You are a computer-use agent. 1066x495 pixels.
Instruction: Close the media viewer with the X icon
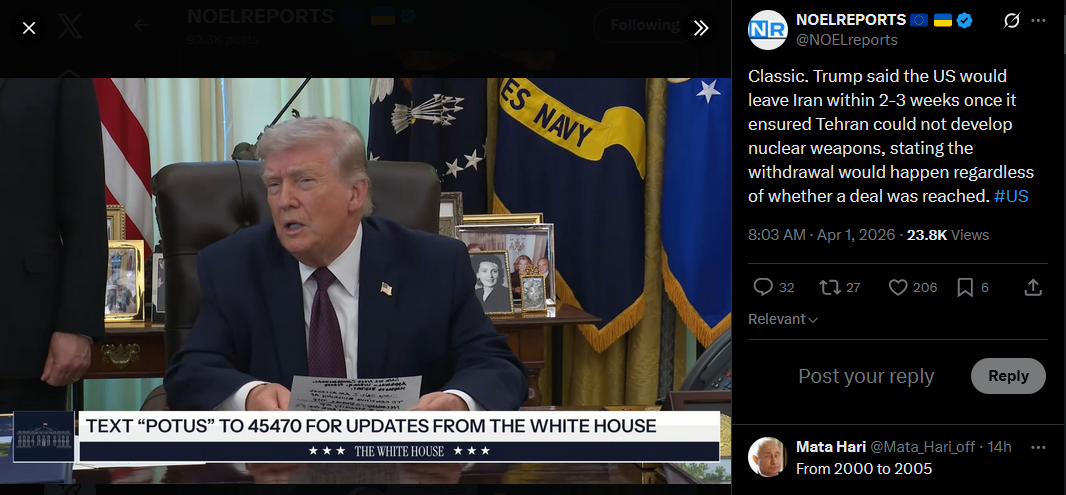click(x=29, y=28)
